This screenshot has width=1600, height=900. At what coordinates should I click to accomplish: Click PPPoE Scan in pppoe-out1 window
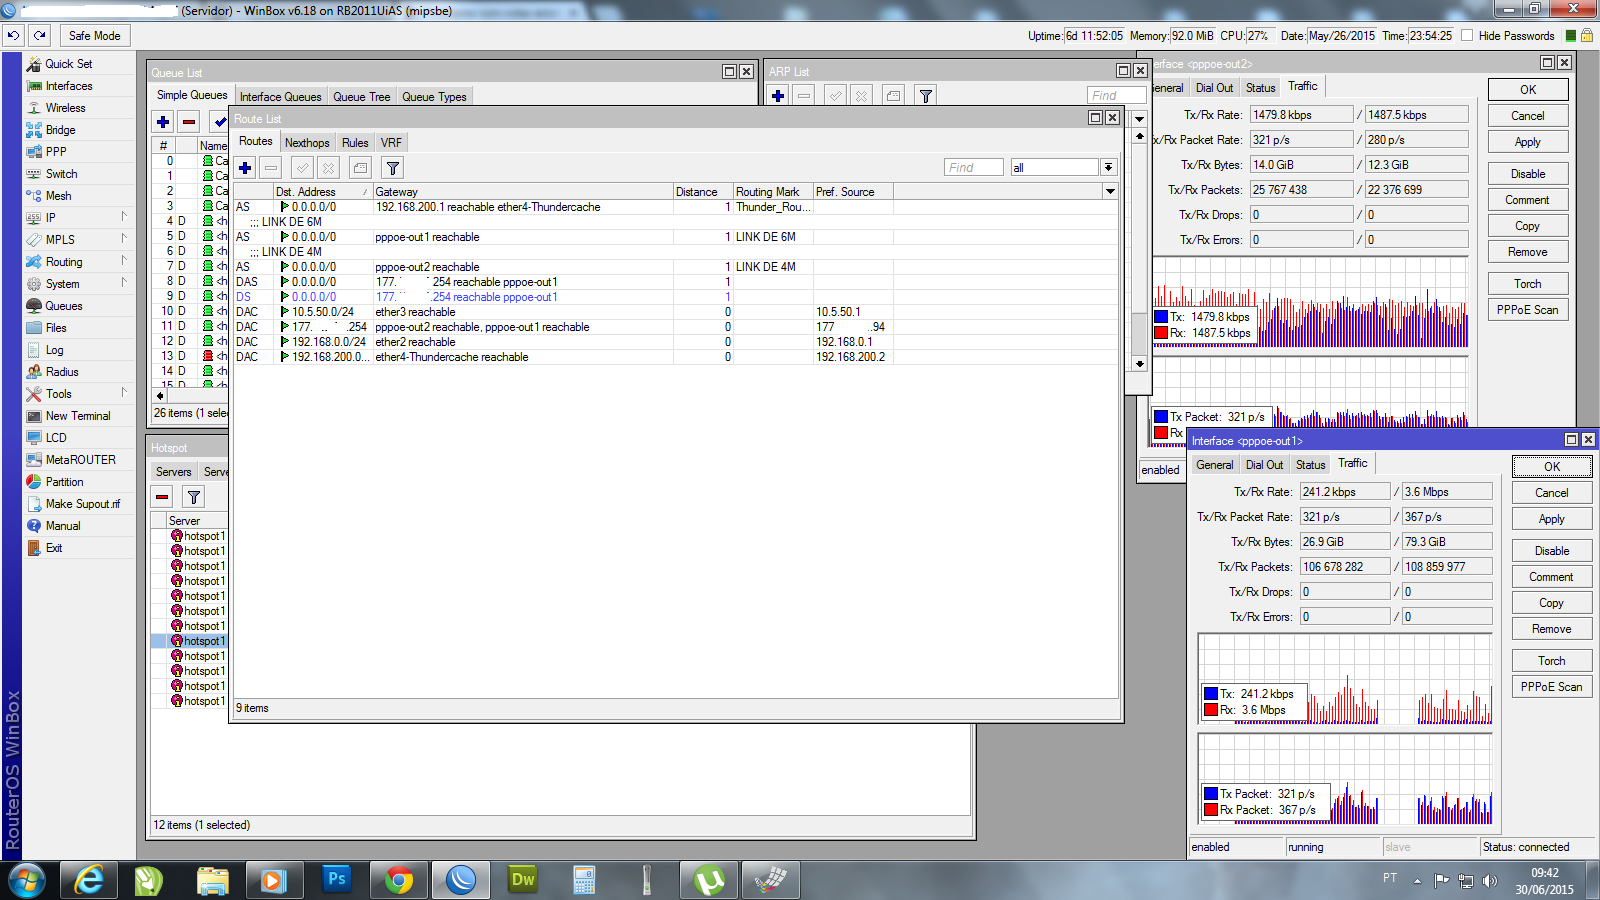[x=1552, y=687]
